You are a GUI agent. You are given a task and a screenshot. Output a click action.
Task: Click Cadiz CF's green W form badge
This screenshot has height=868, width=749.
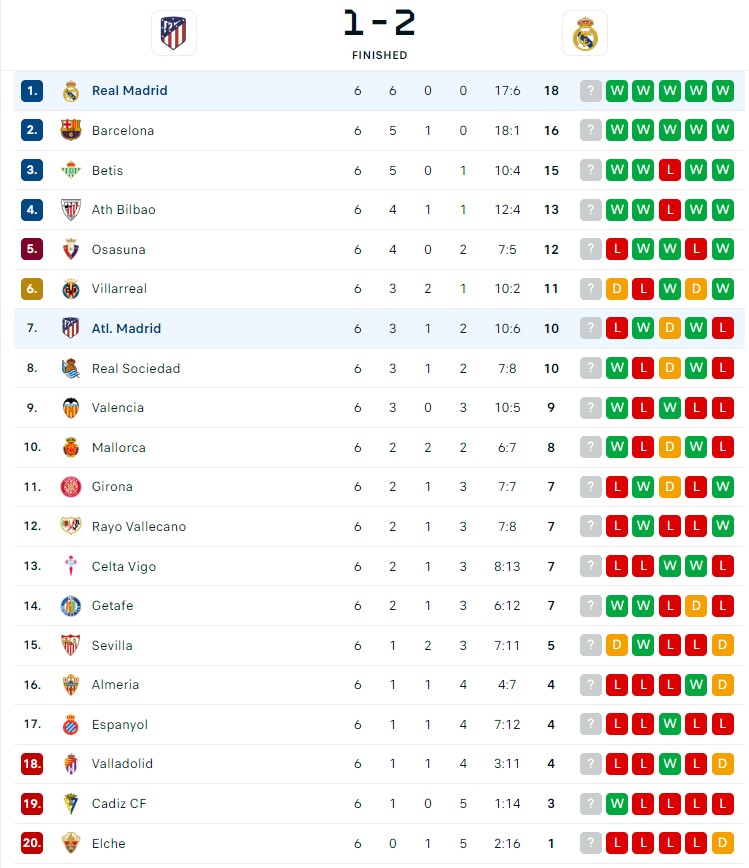coord(617,804)
